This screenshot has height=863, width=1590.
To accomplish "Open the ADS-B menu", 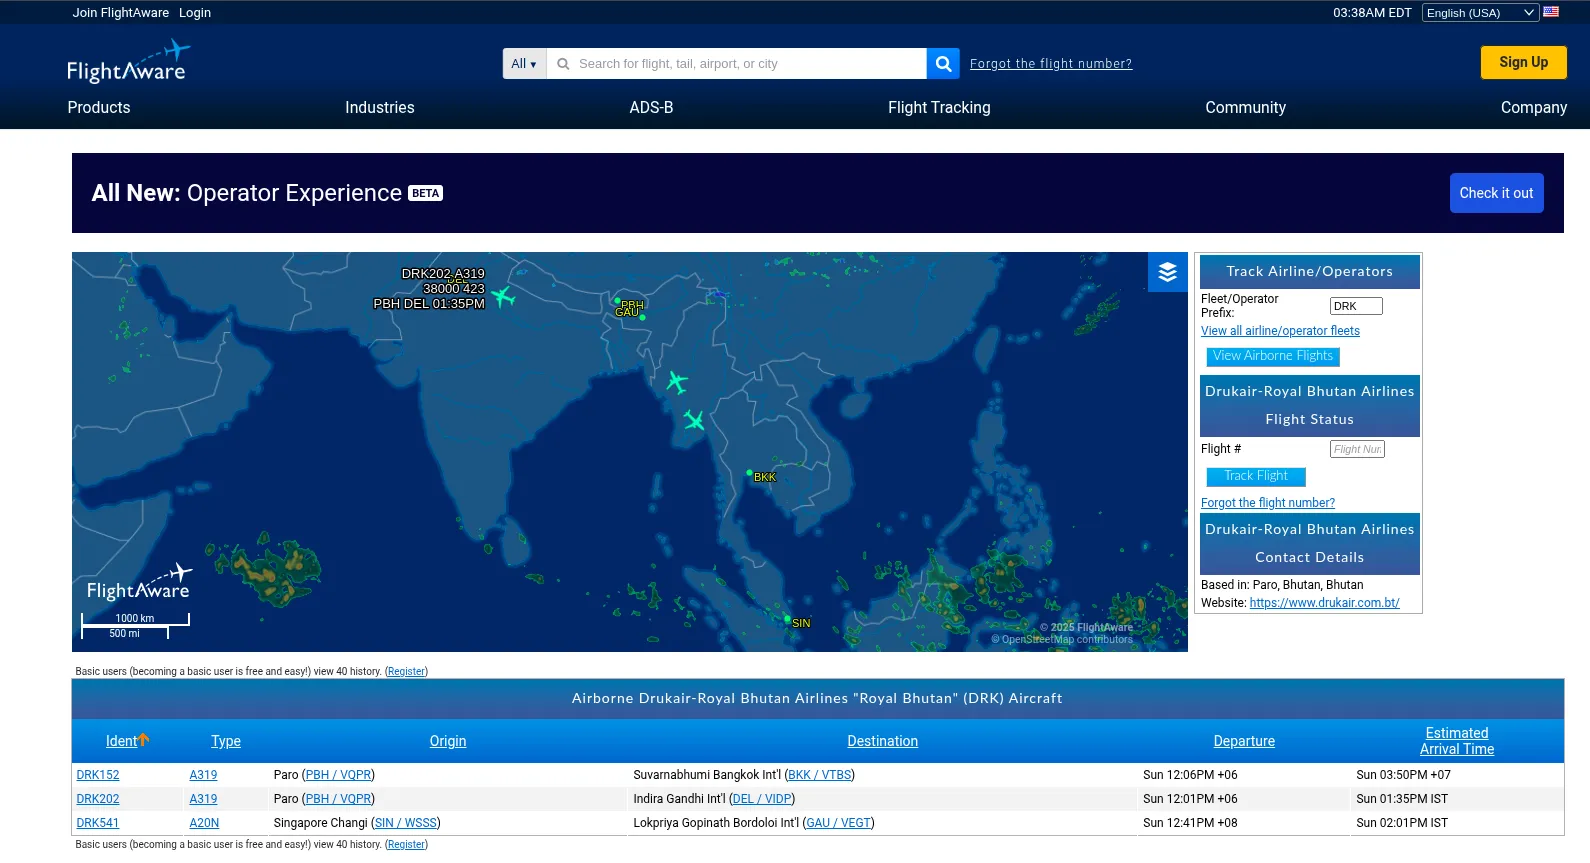I will [x=651, y=107].
